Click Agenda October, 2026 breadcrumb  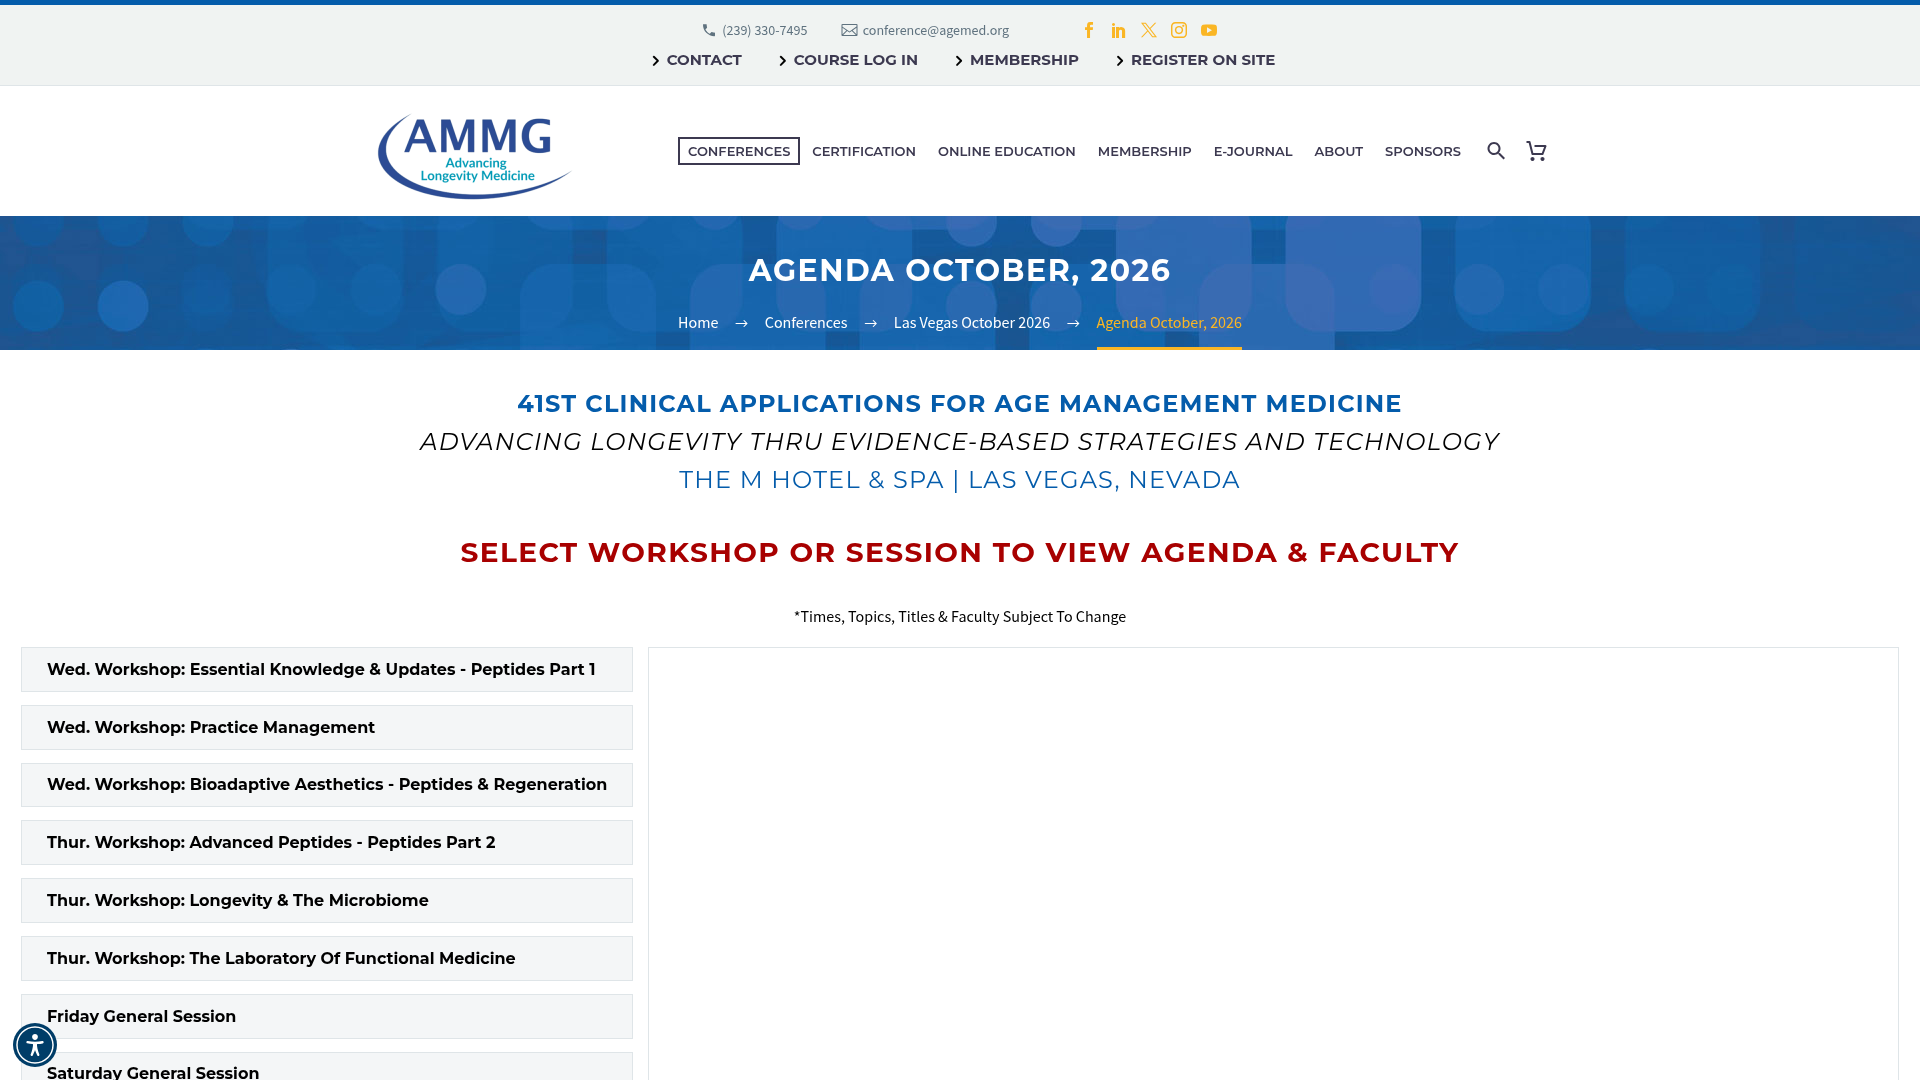tap(1169, 322)
